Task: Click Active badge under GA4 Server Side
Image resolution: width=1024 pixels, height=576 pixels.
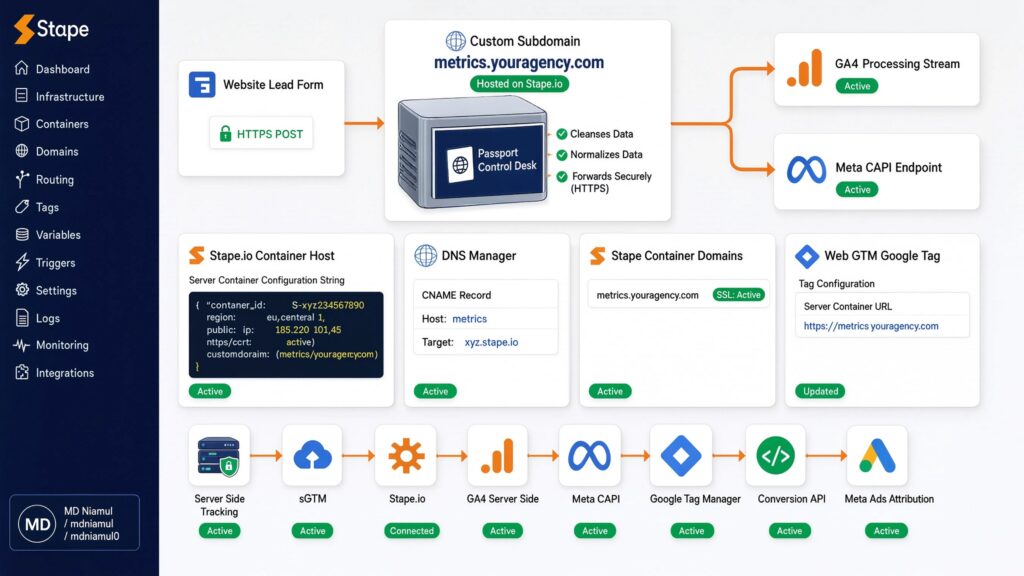Action: [x=502, y=531]
